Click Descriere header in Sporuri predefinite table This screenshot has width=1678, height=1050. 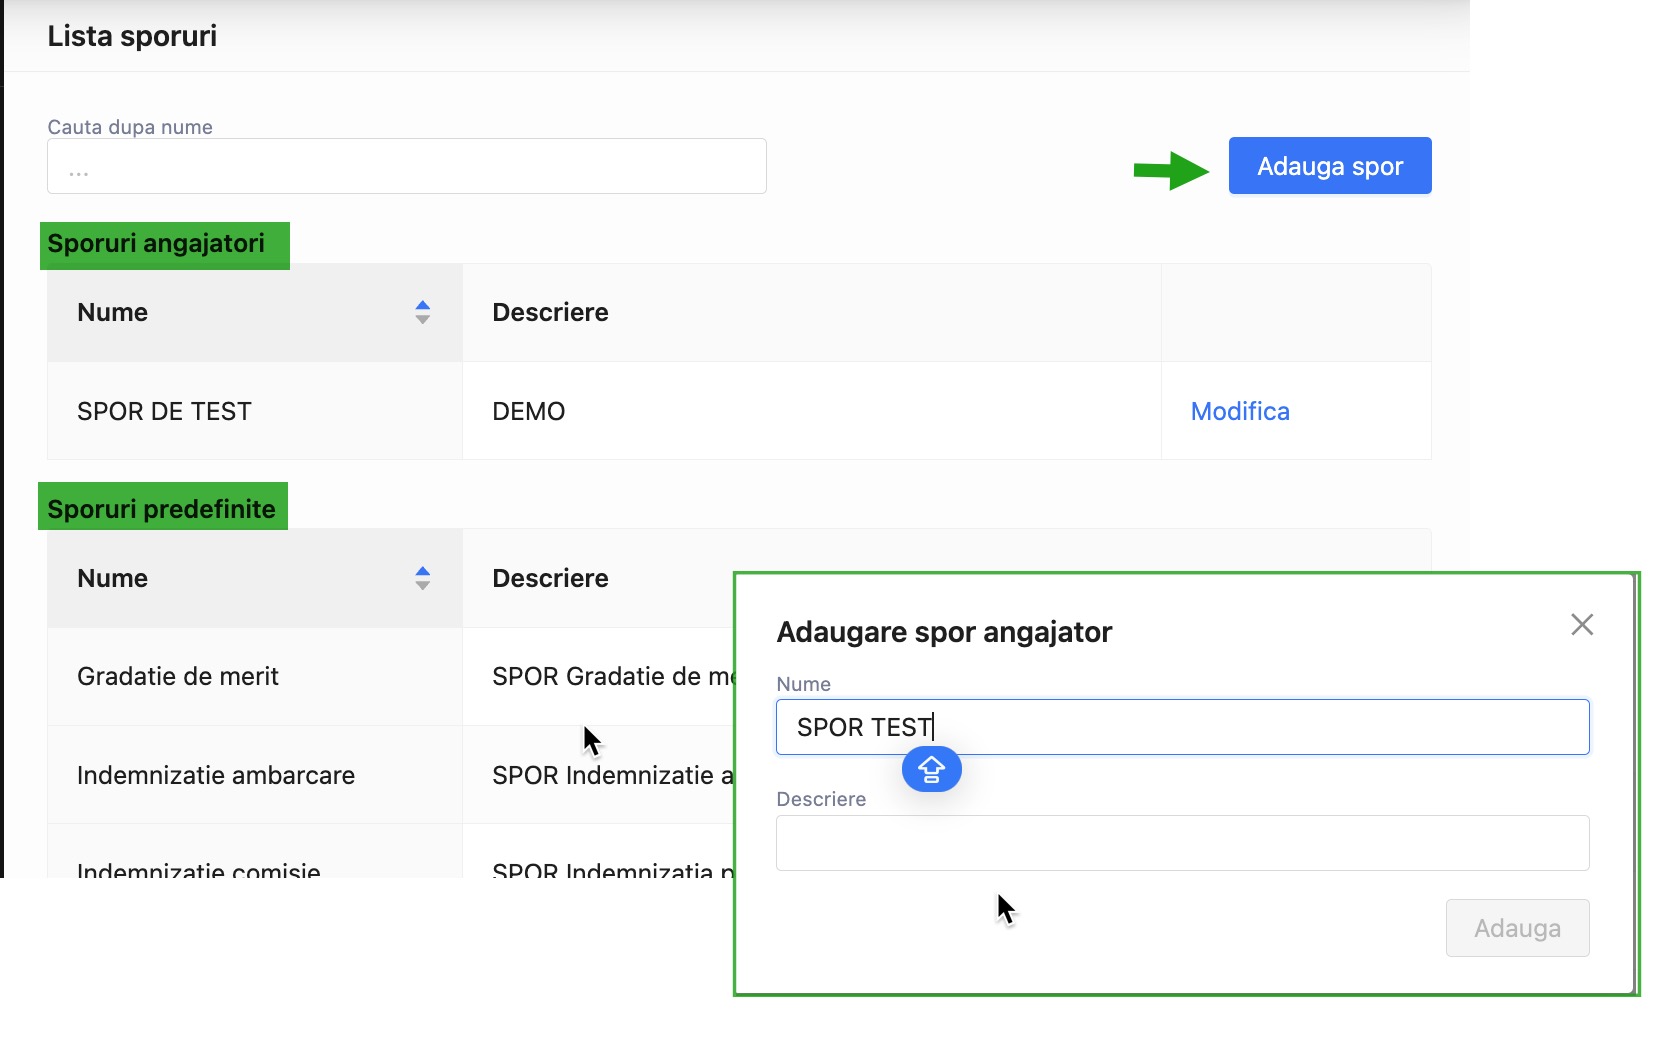(550, 578)
